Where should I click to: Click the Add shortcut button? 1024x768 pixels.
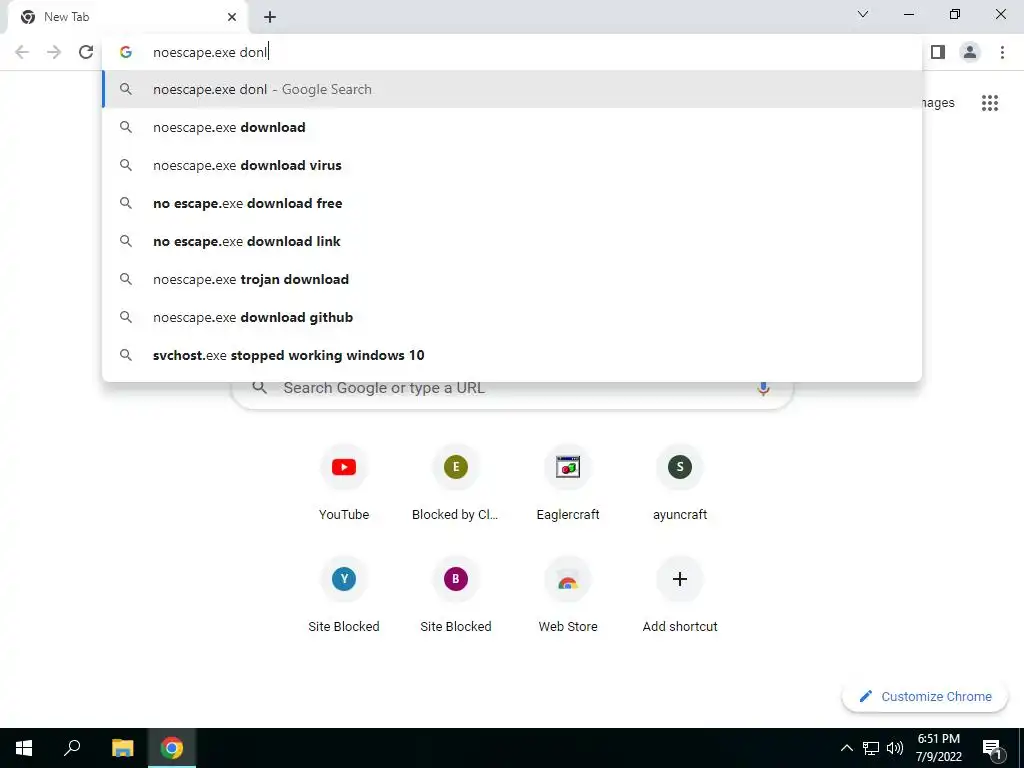click(680, 594)
